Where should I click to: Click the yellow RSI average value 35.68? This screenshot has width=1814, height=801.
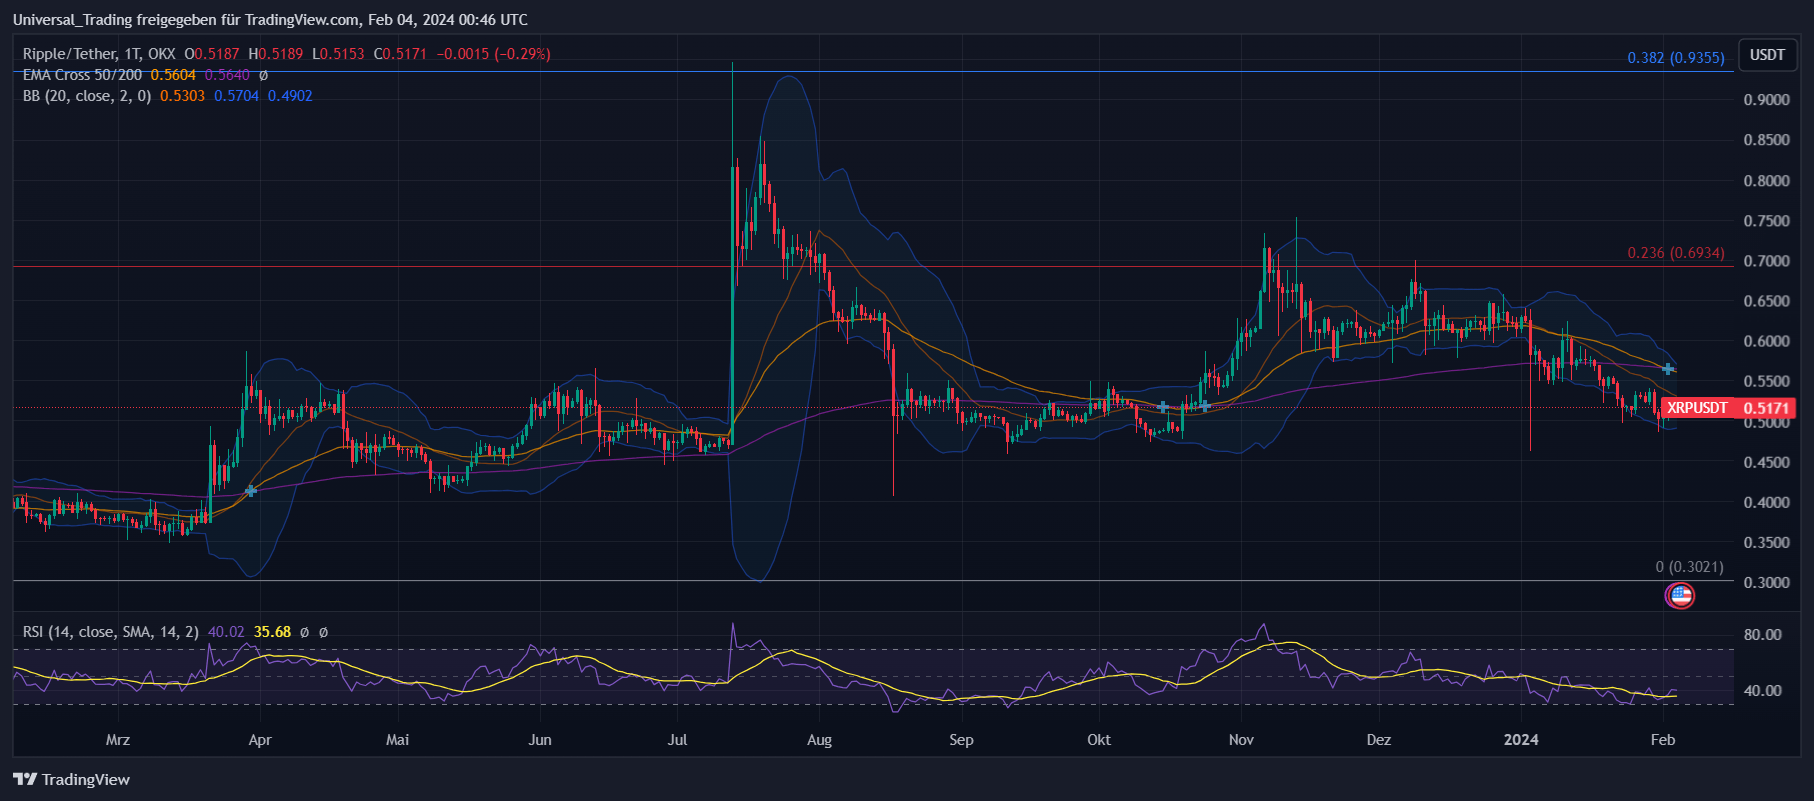272,632
